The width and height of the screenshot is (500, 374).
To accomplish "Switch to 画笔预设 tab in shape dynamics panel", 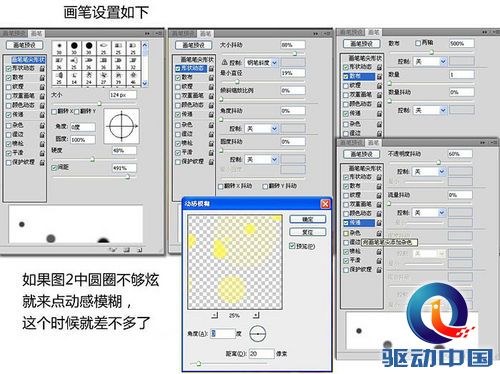I will click(182, 34).
